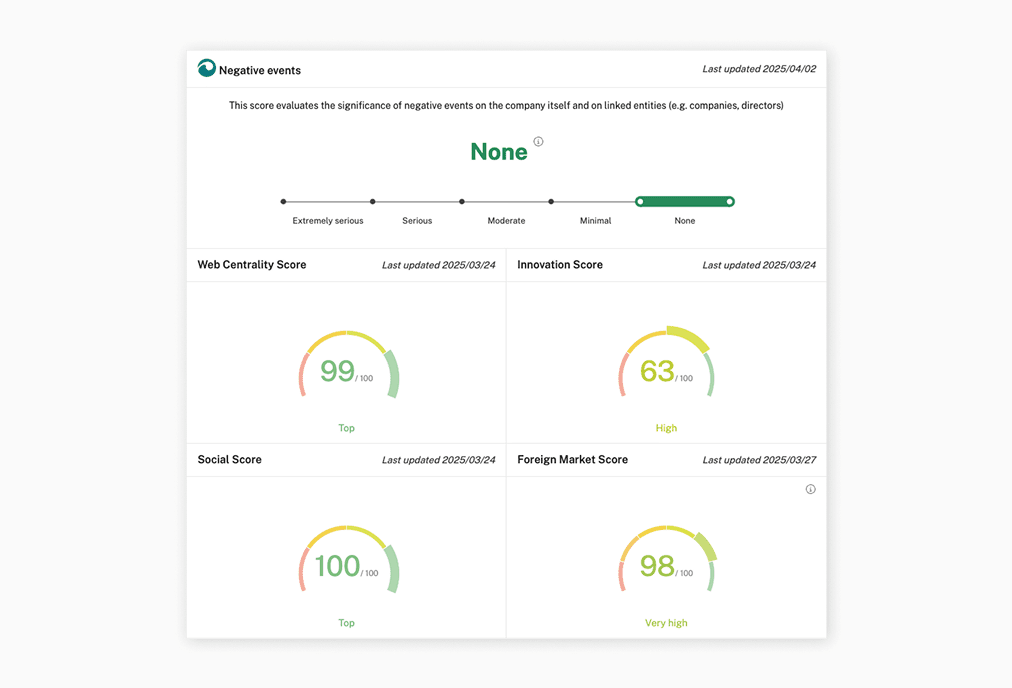The height and width of the screenshot is (688, 1012).
Task: Click the 'High' label under Innovation gauge
Action: click(x=666, y=428)
